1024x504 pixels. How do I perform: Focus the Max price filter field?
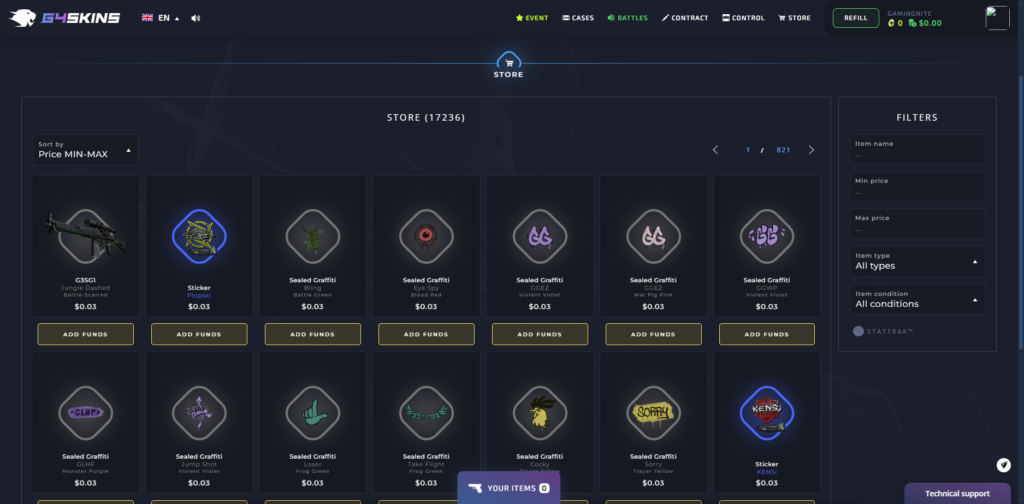pyautogui.click(x=918, y=224)
